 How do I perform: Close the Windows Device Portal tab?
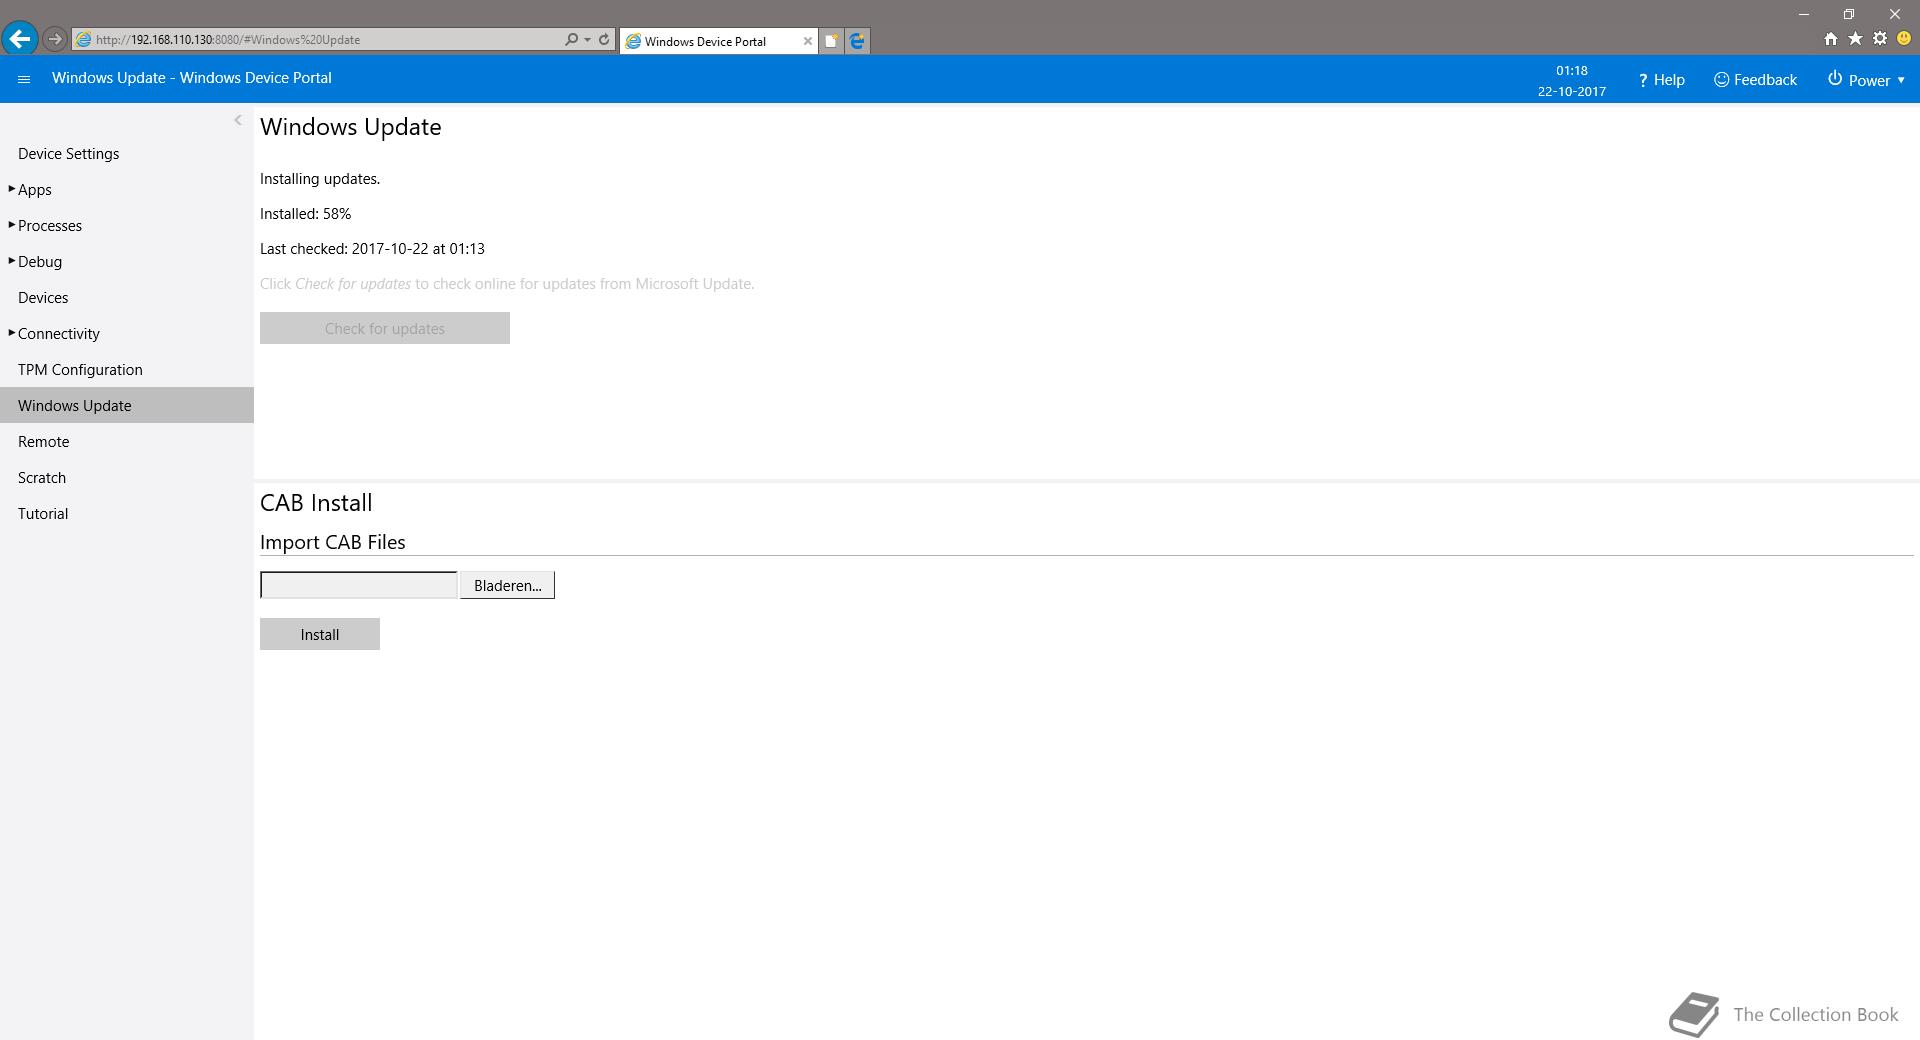[x=808, y=41]
